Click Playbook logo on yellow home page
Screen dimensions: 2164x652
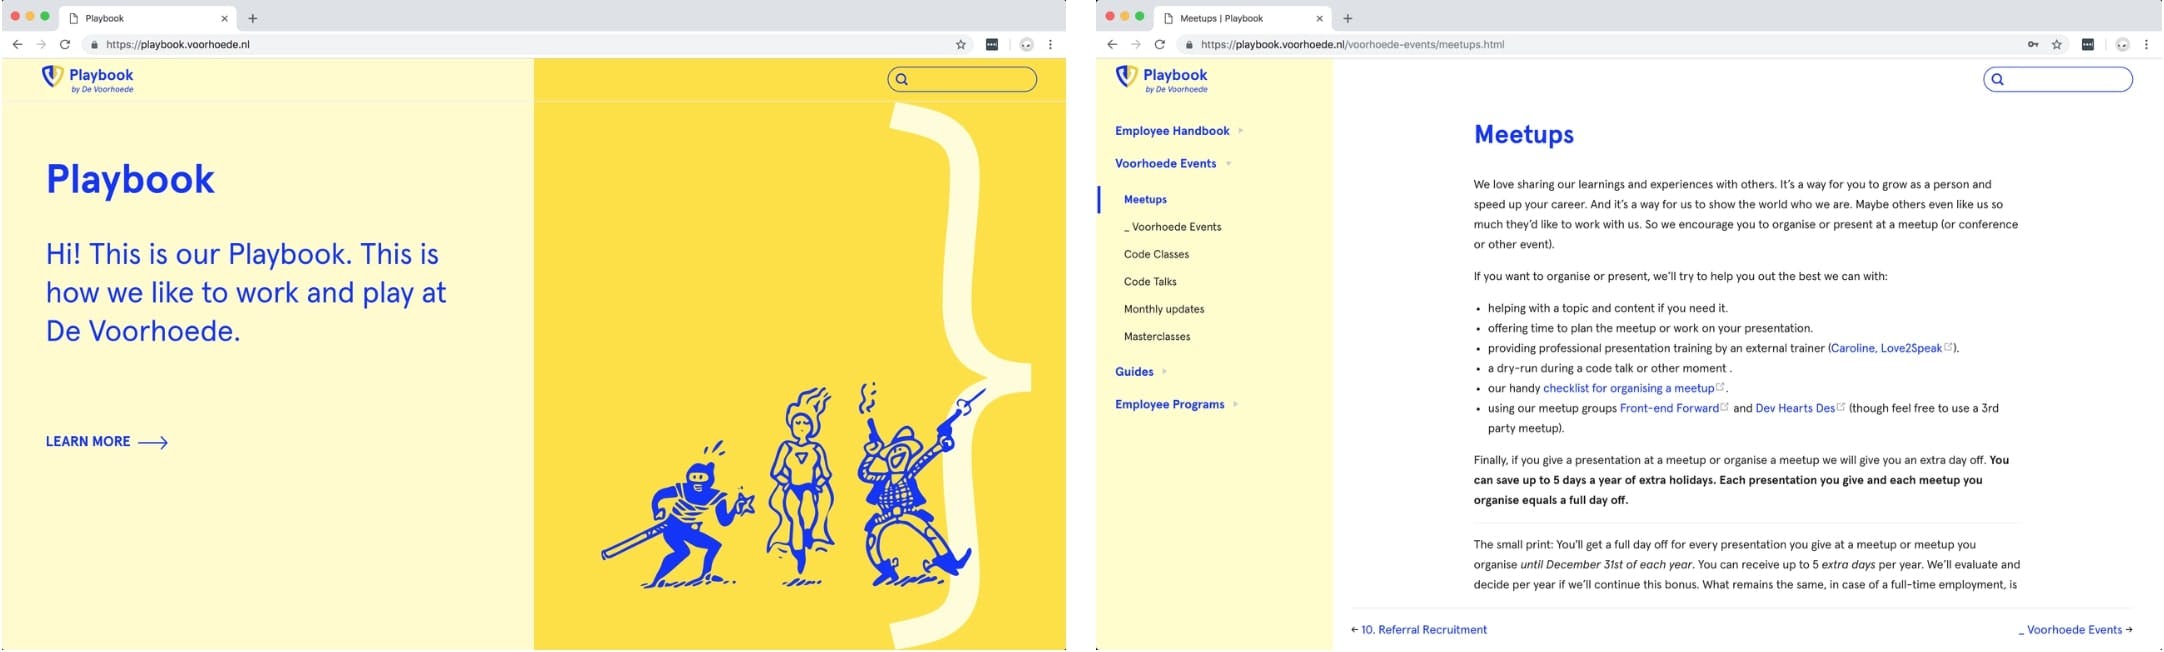[88, 79]
